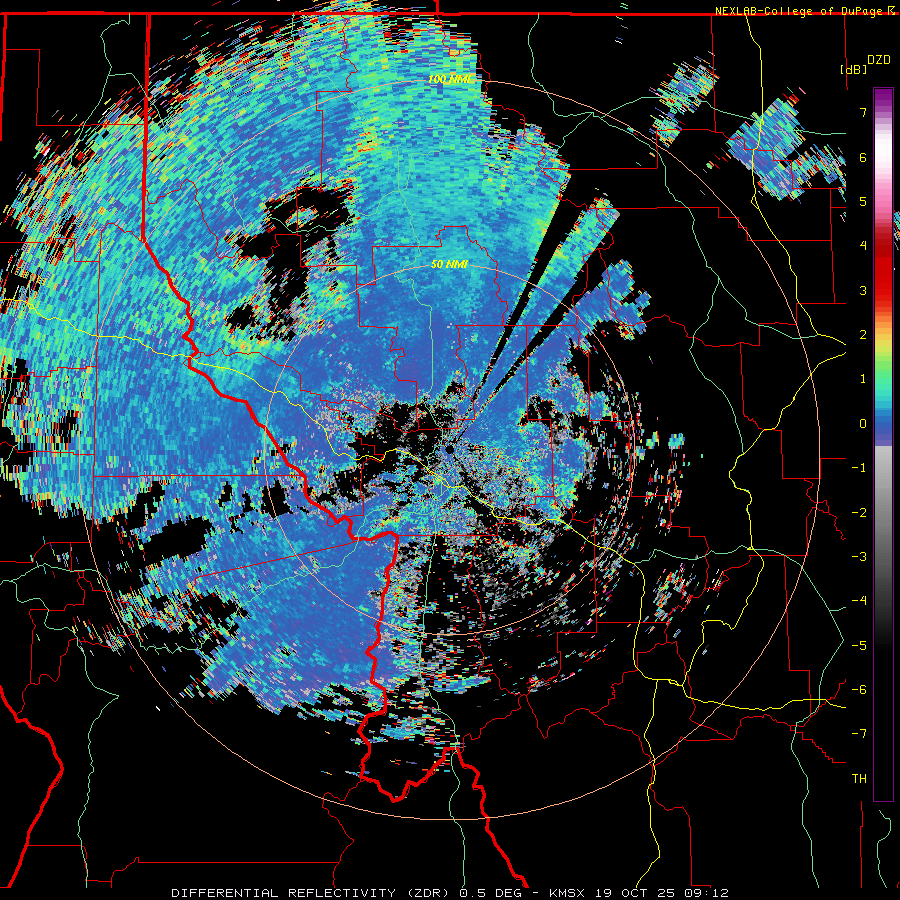
Task: Click the NEXLAB-College of DuPage credit text
Action: pos(799,11)
